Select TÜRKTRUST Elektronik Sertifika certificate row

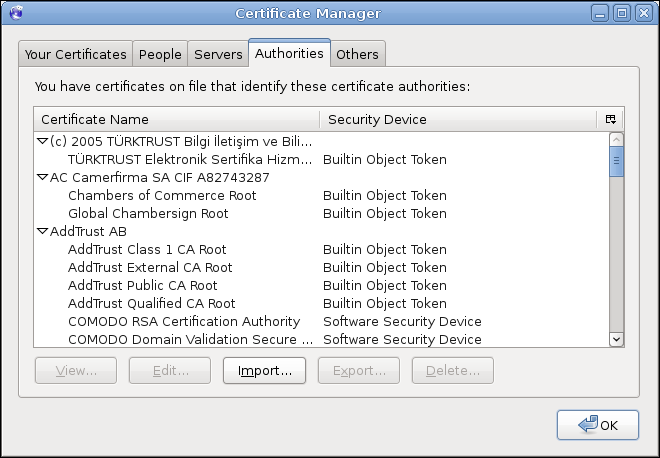tap(322, 160)
